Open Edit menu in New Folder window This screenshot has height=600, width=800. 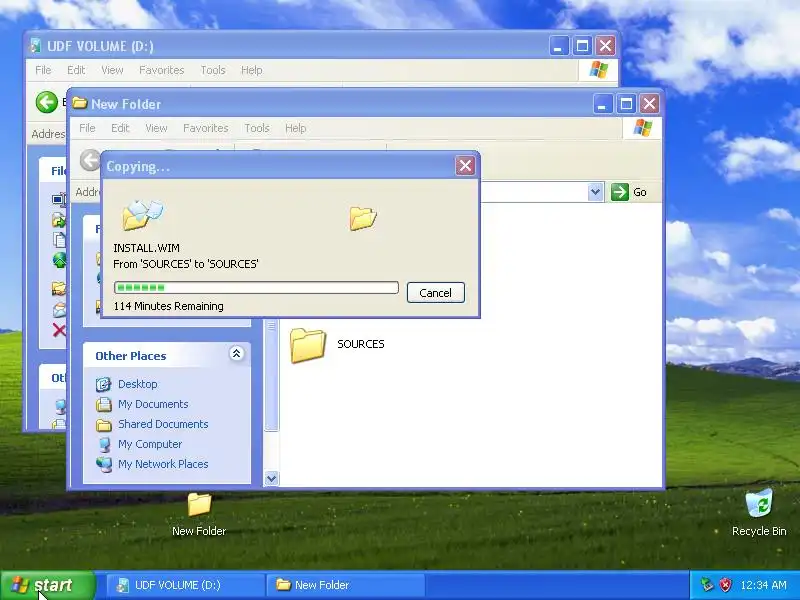pyautogui.click(x=120, y=128)
